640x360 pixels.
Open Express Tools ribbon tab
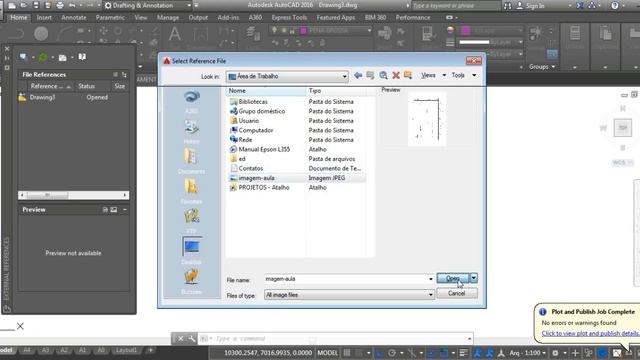pos(289,18)
